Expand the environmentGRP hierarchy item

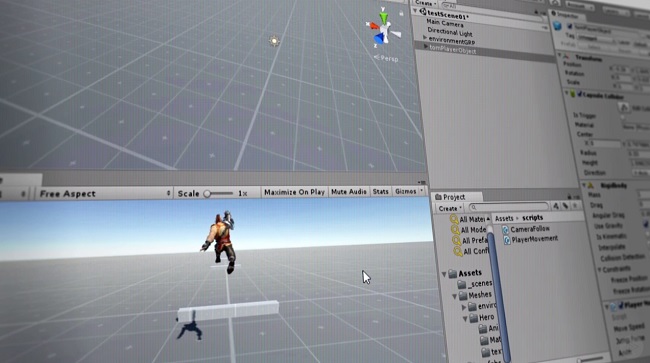pos(424,37)
